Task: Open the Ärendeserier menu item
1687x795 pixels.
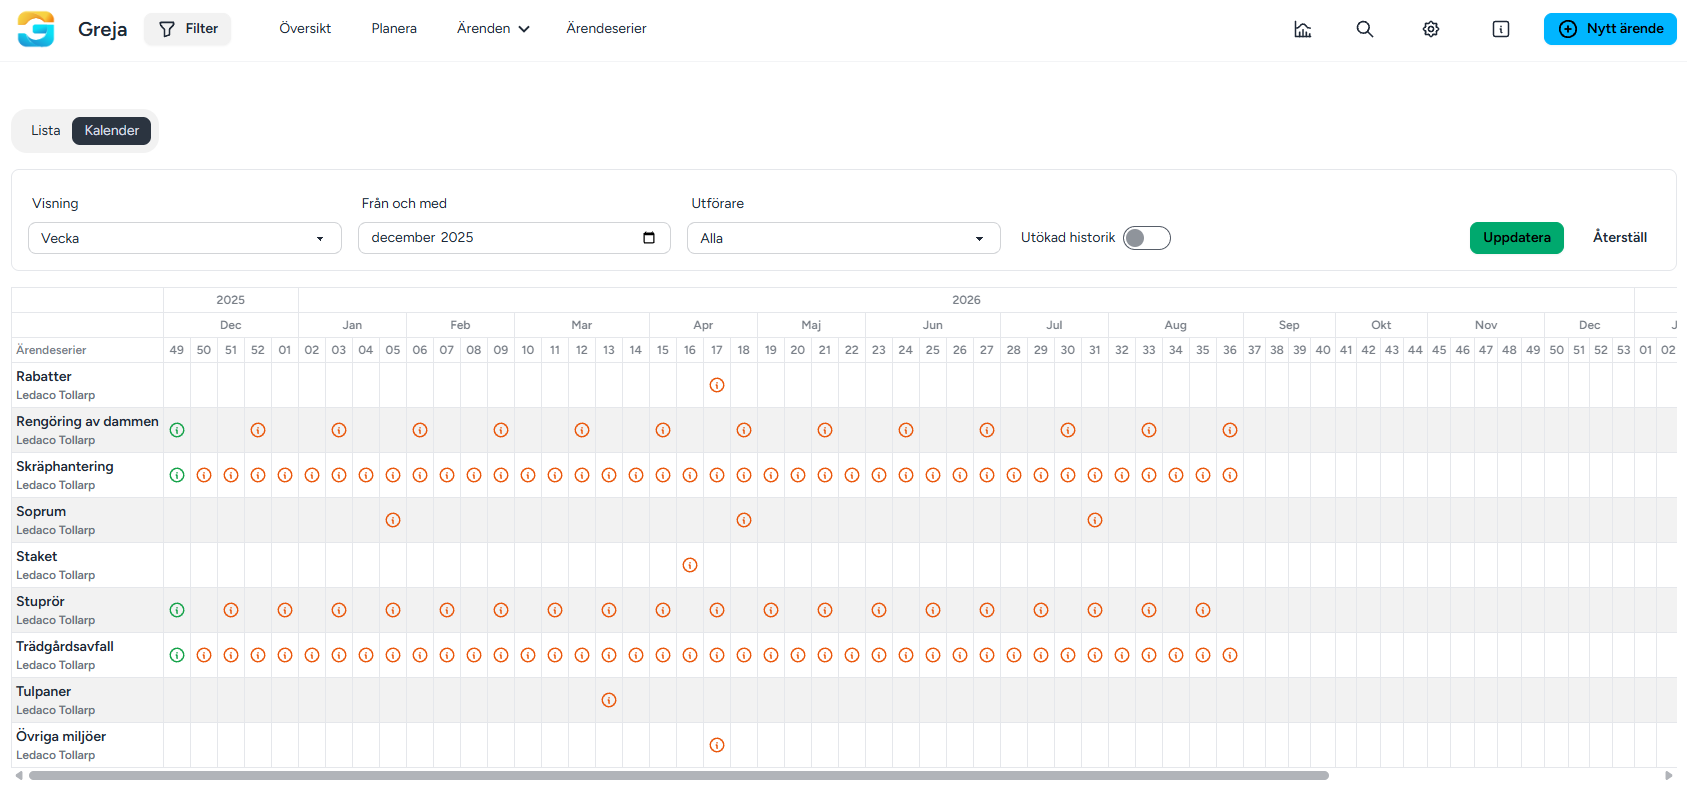Action: pyautogui.click(x=606, y=29)
